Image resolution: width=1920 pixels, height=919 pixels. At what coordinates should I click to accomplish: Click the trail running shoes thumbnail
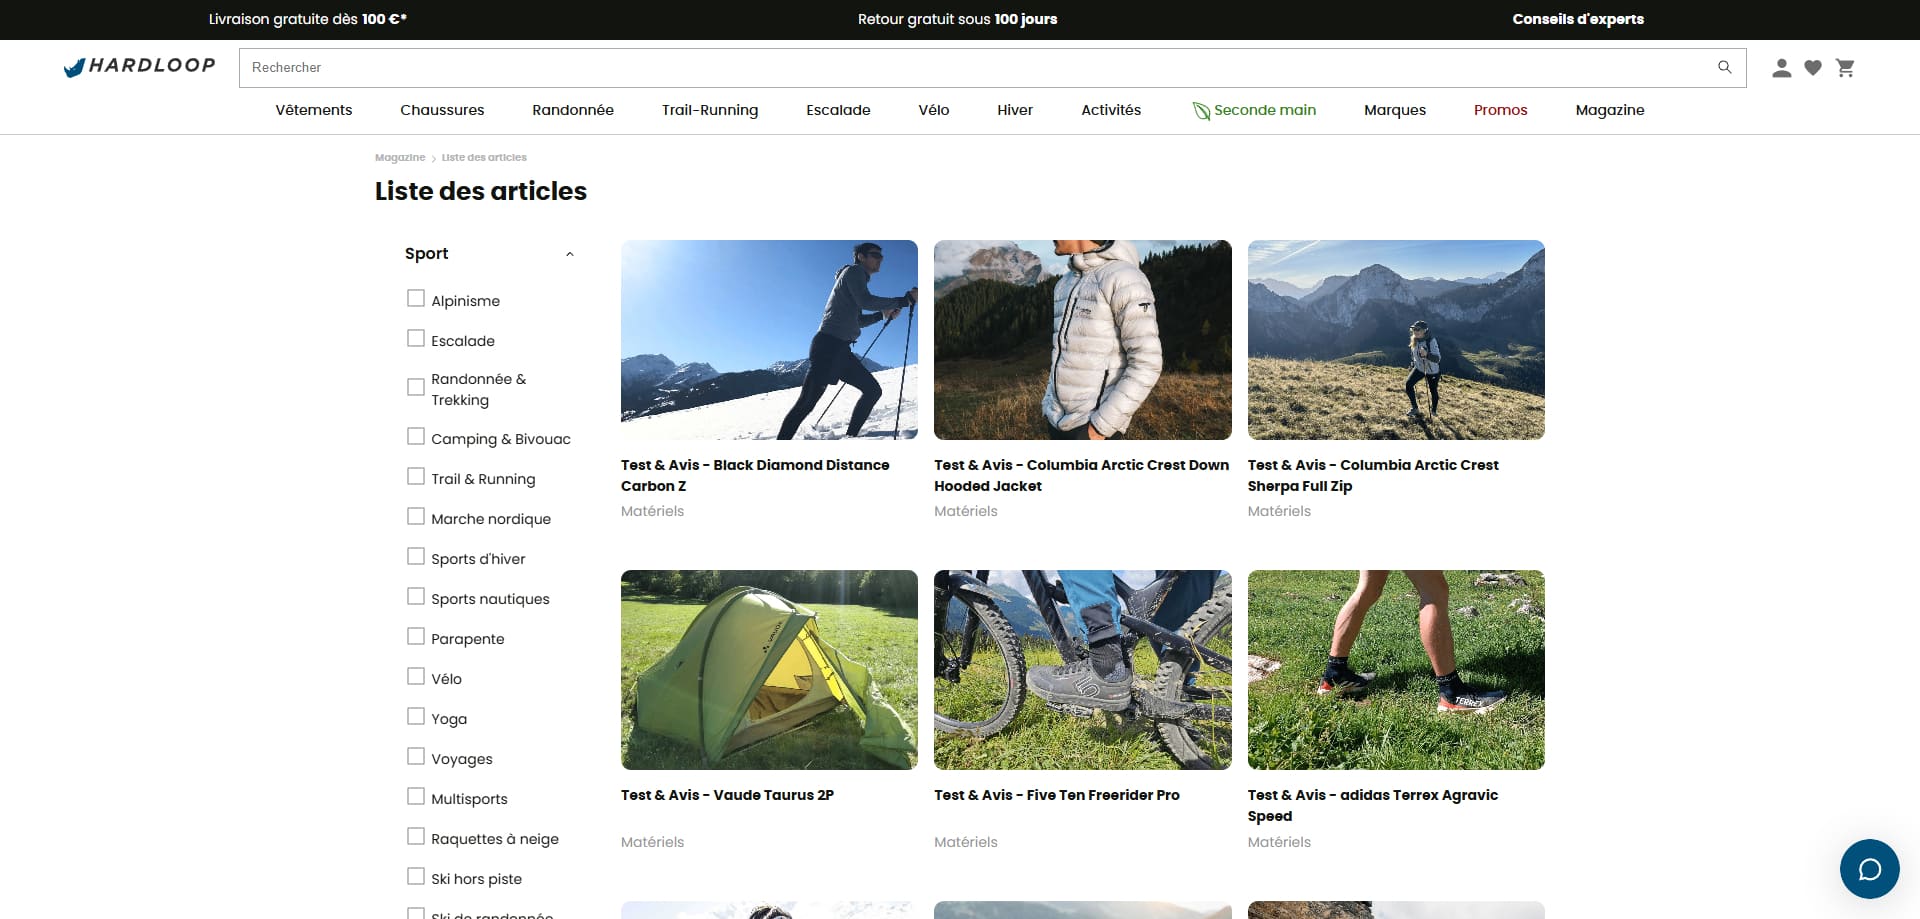[1396, 670]
